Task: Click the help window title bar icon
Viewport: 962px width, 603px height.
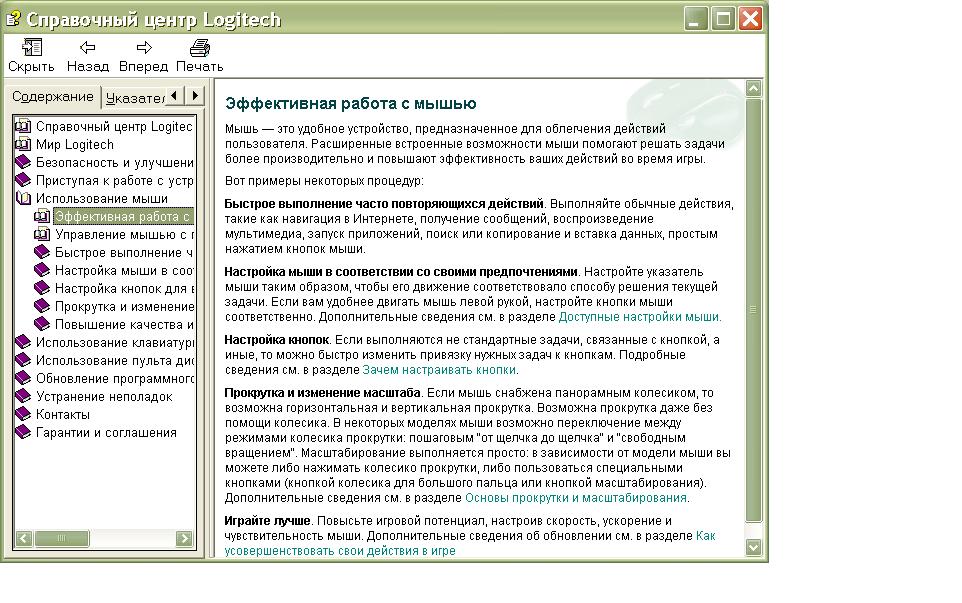Action: click(x=13, y=18)
